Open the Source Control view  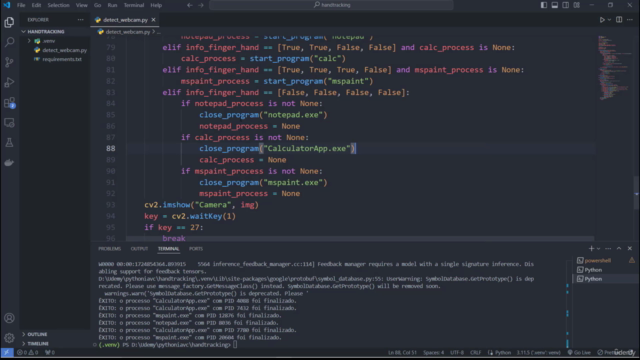pos(9,62)
